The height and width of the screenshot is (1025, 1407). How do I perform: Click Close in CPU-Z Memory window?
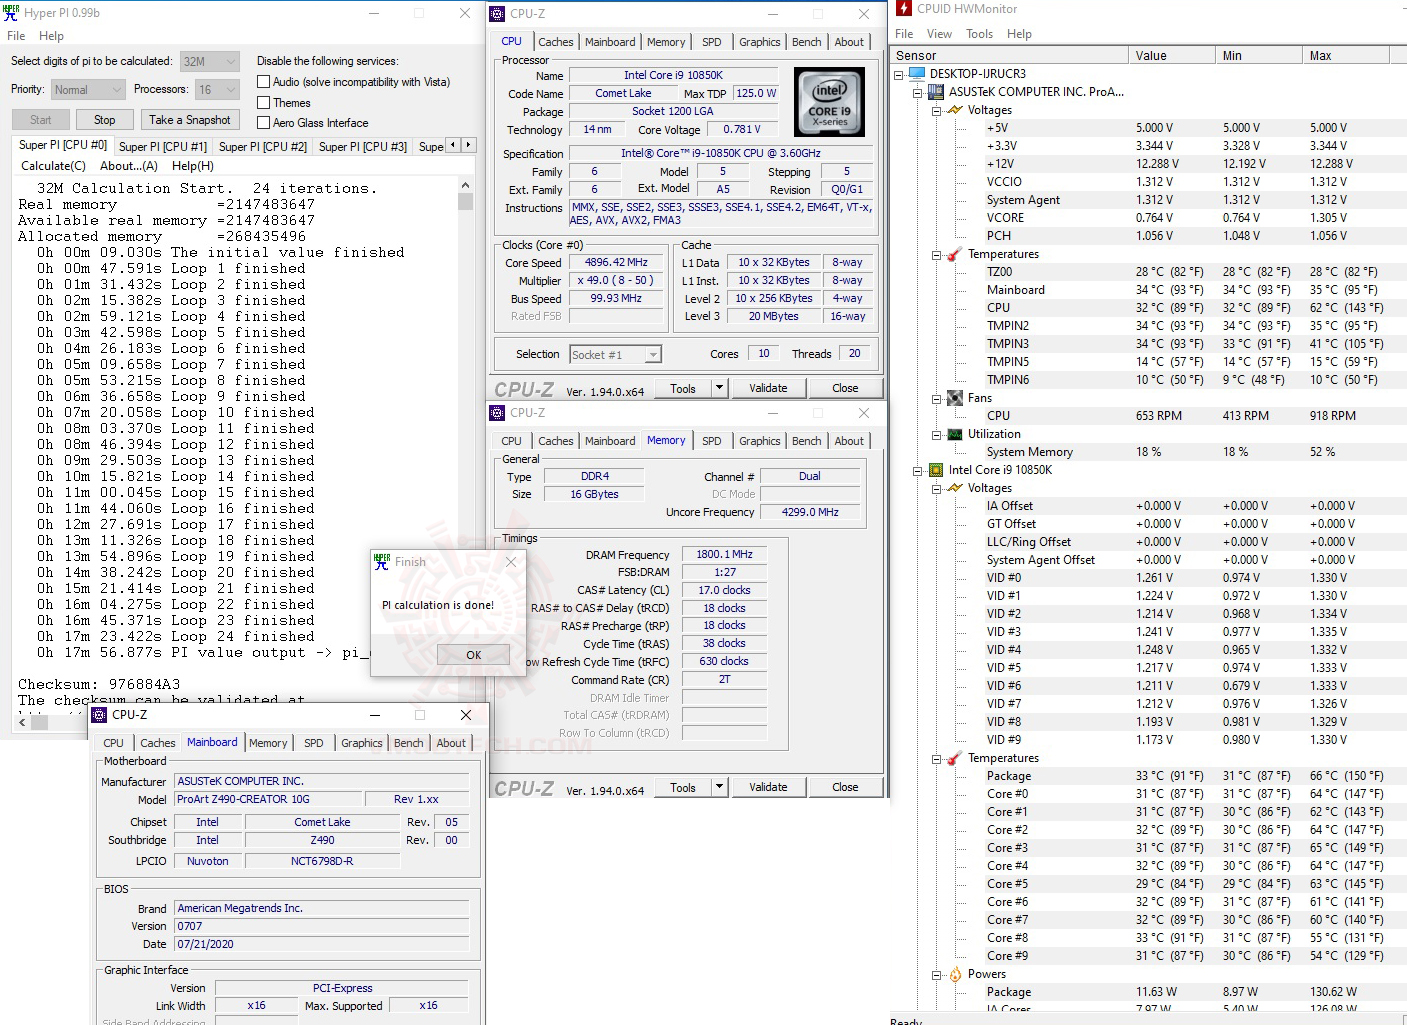point(845,787)
